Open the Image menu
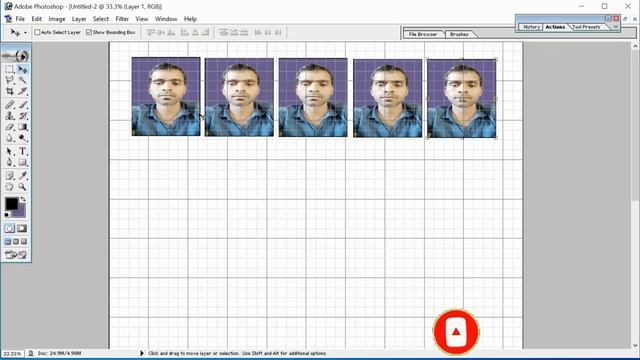640x360 pixels. tap(57, 19)
